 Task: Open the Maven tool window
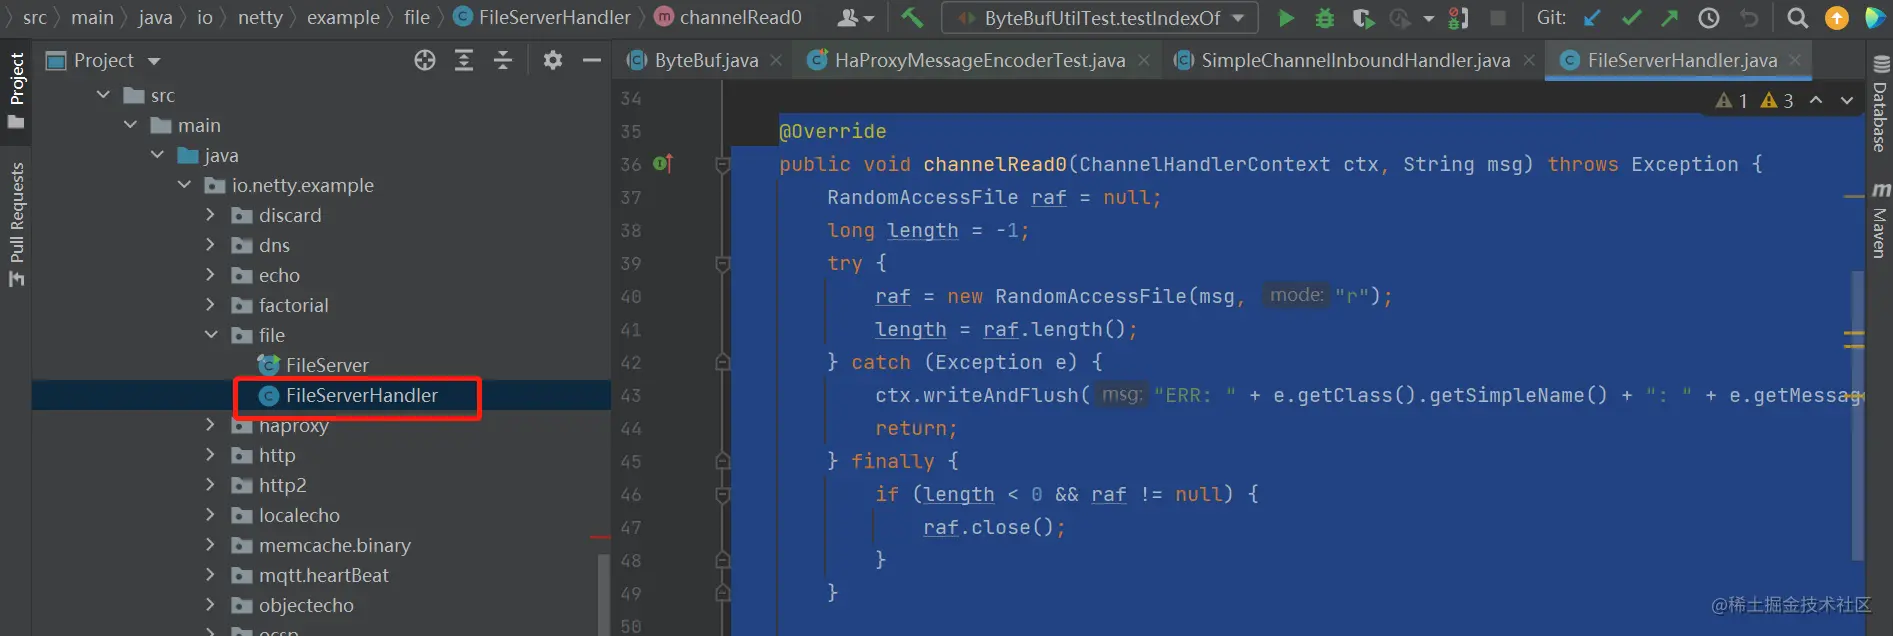[1880, 219]
